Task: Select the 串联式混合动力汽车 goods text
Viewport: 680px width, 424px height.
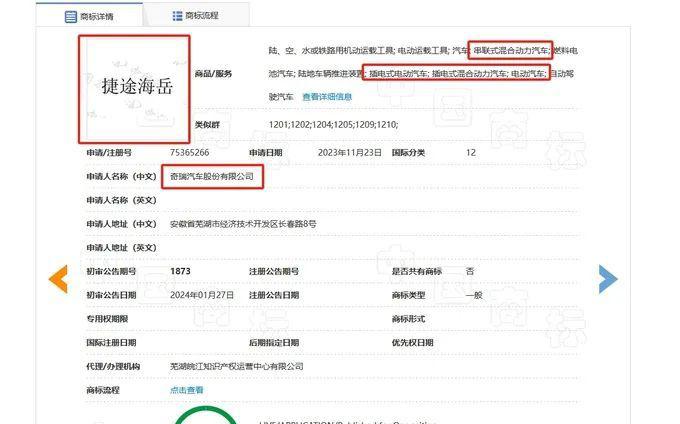Action: pyautogui.click(x=511, y=51)
